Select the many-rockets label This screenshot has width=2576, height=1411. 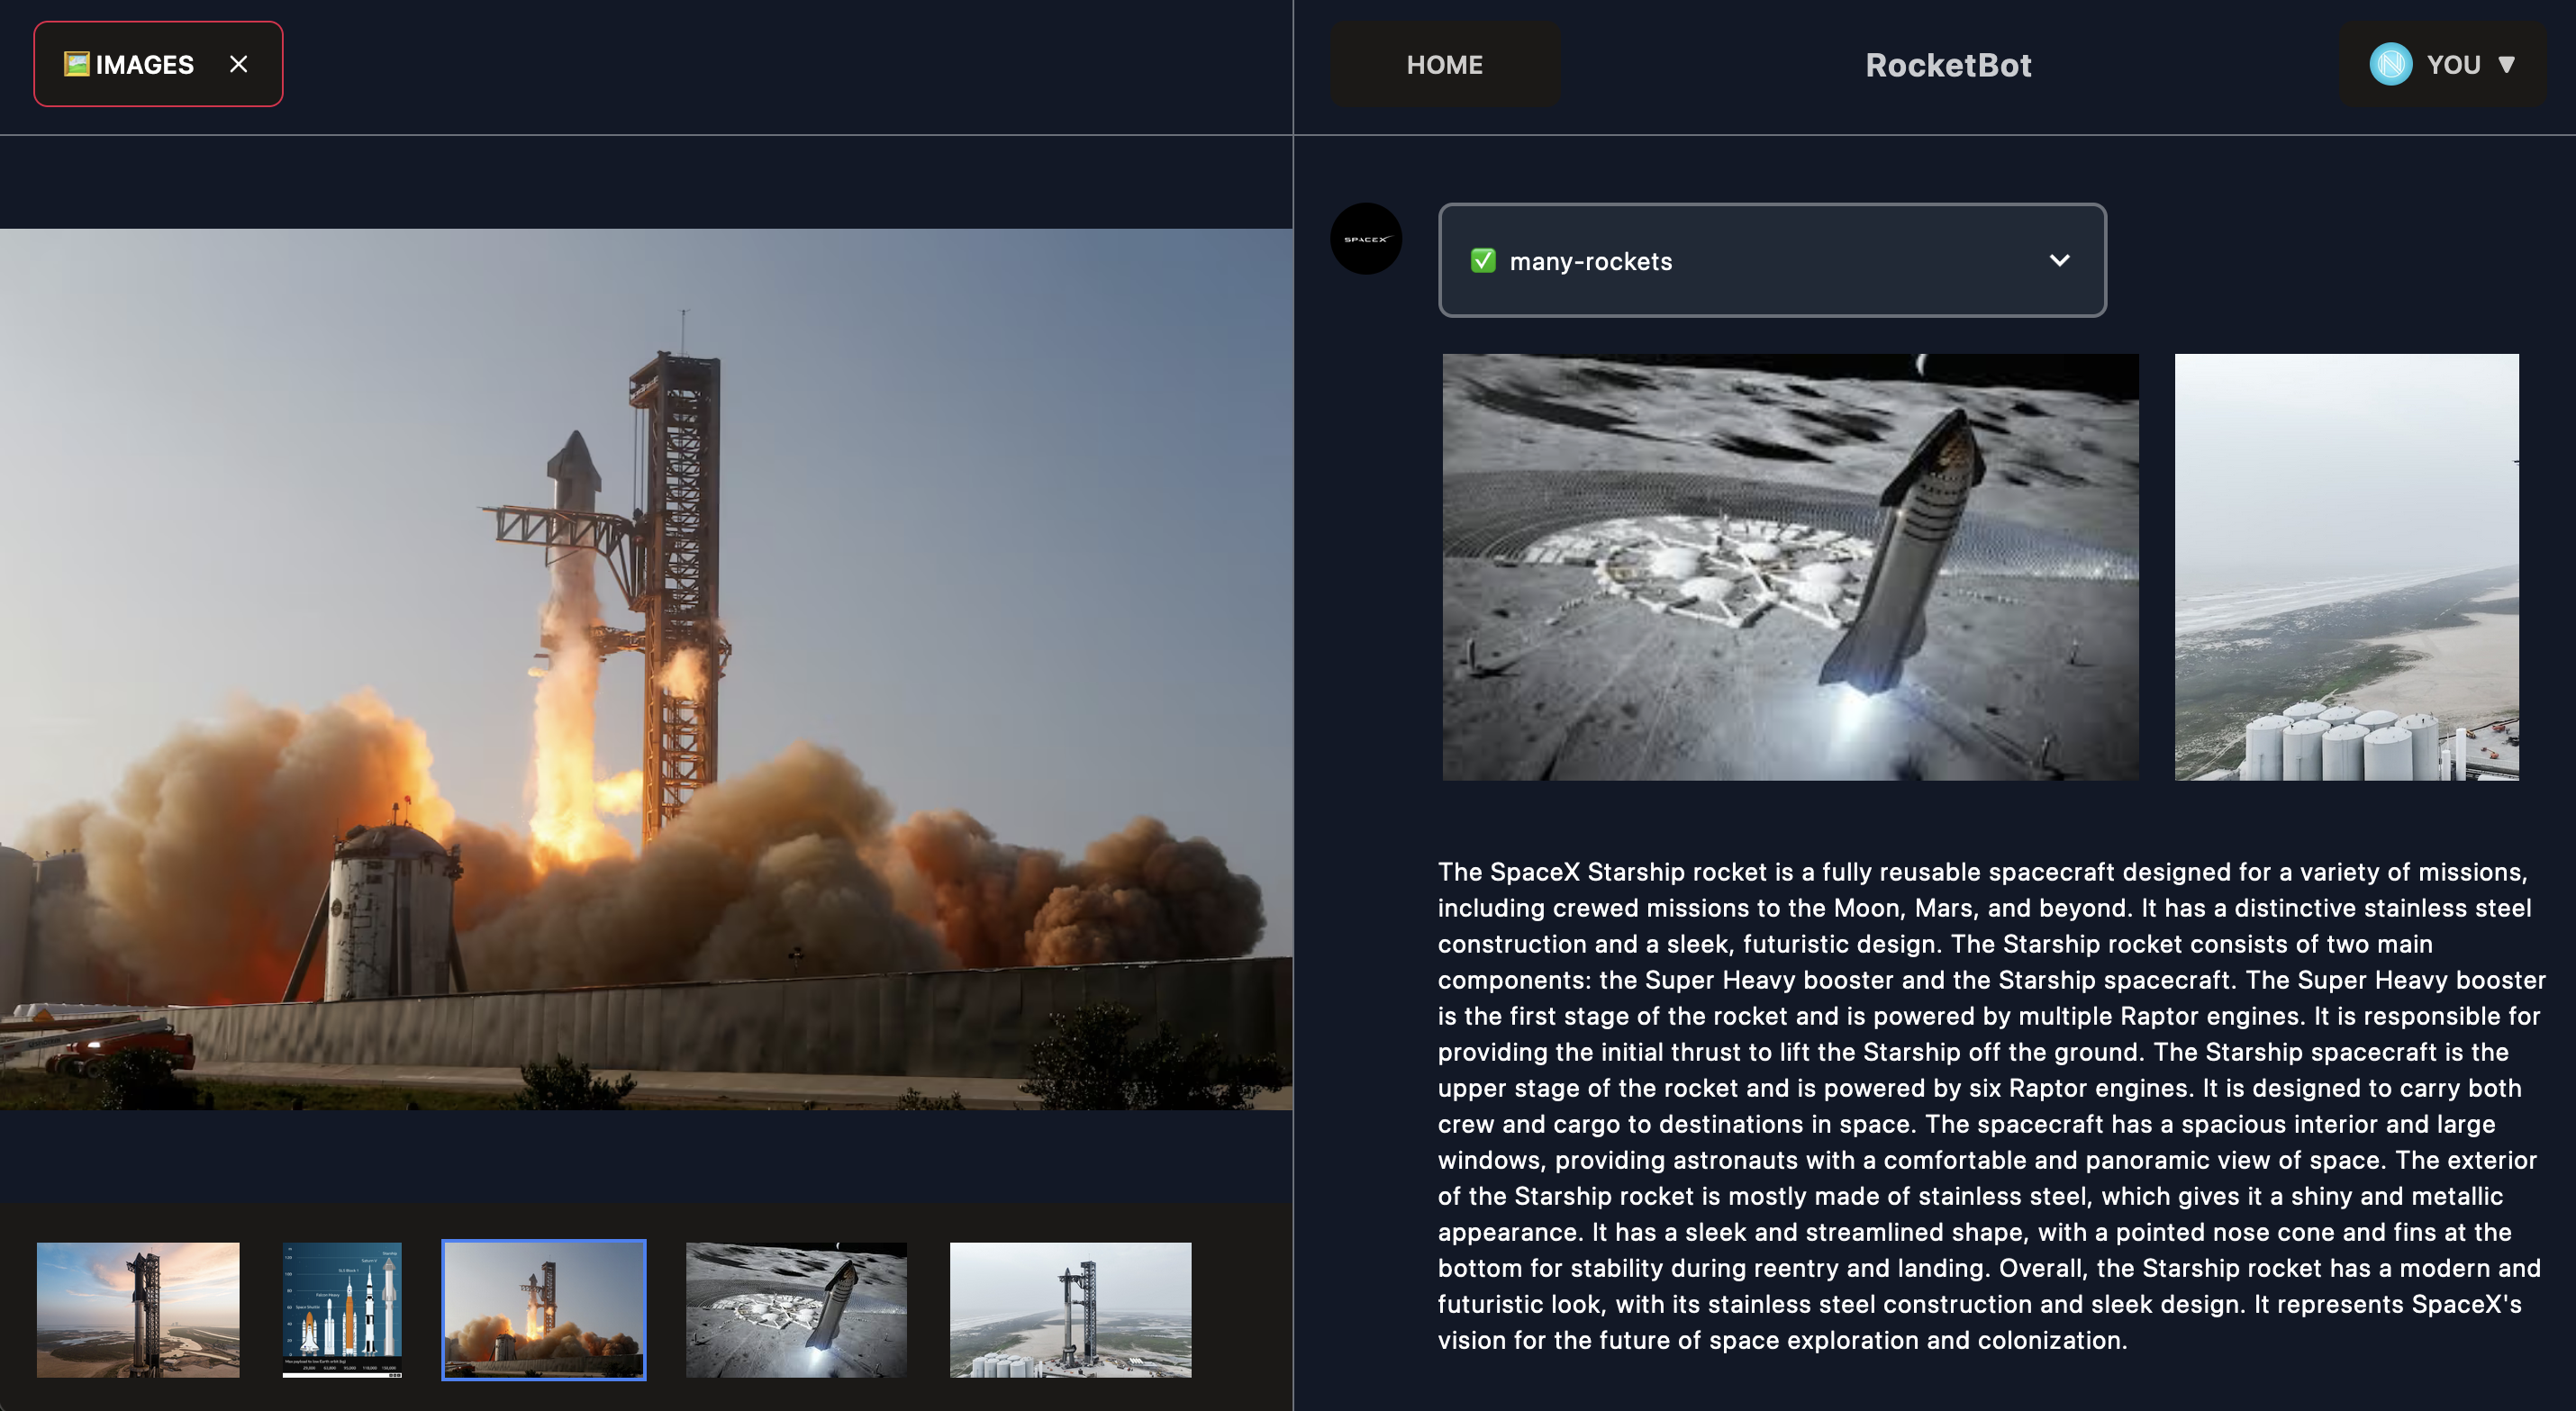[1590, 261]
